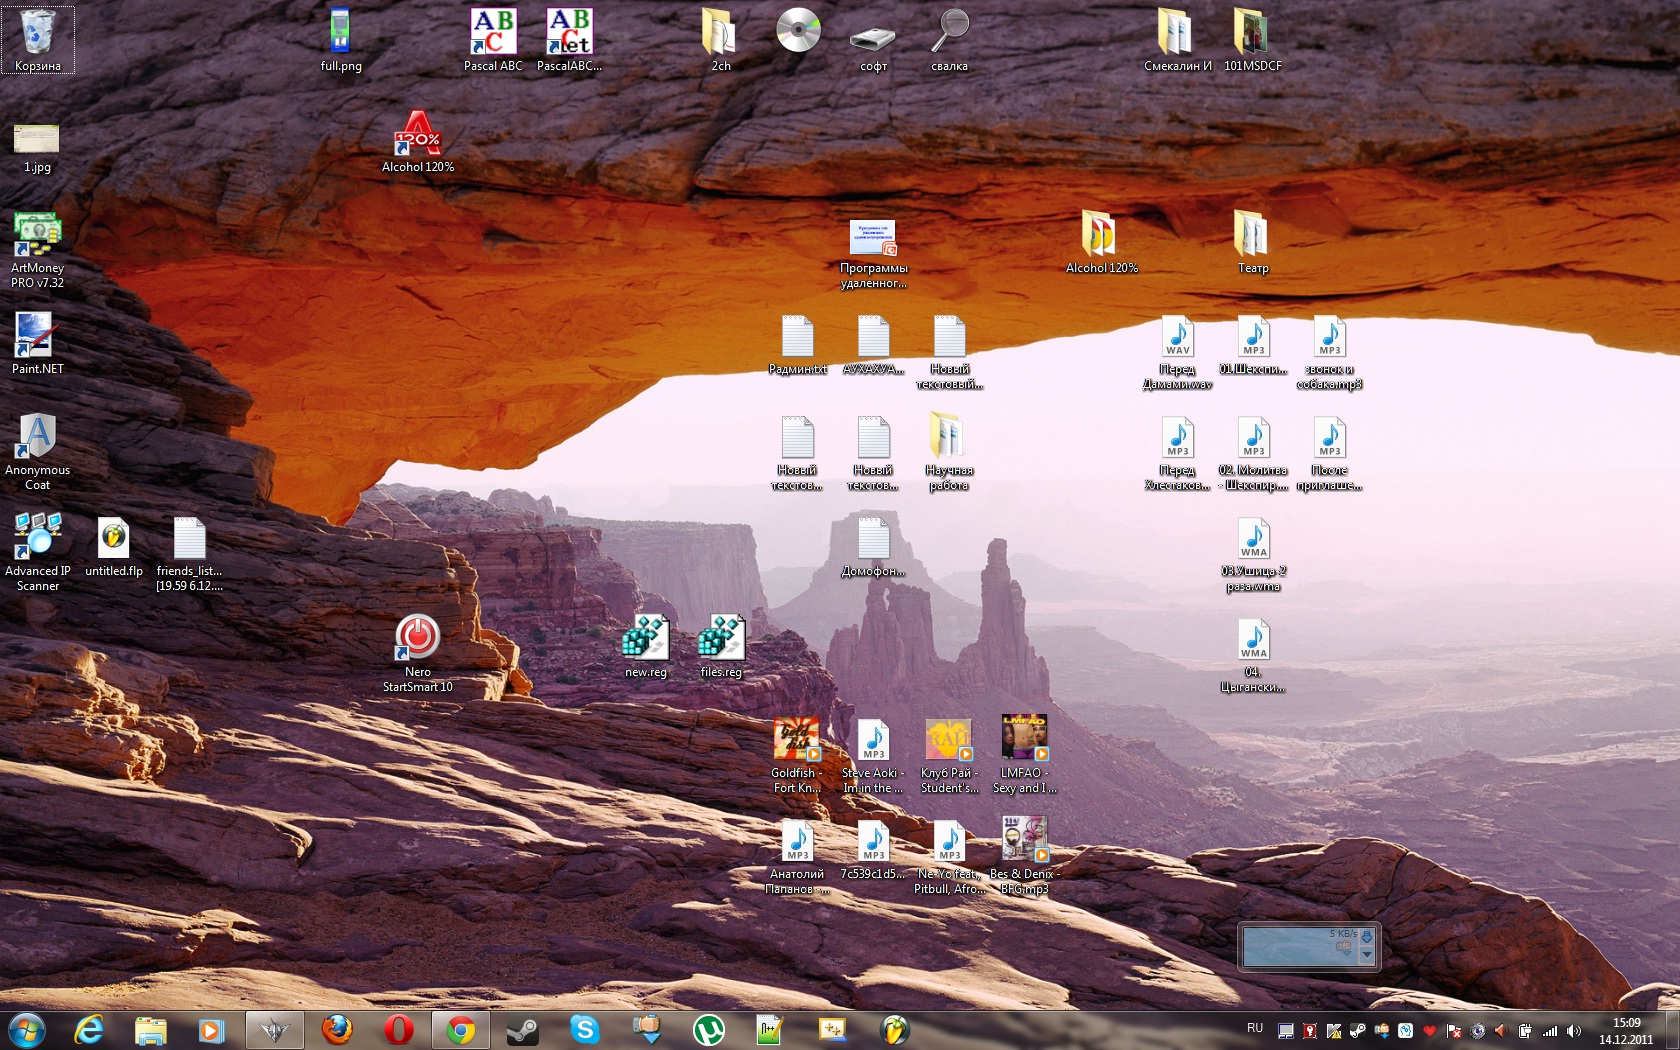Select the files.reg registry file

pyautogui.click(x=721, y=646)
